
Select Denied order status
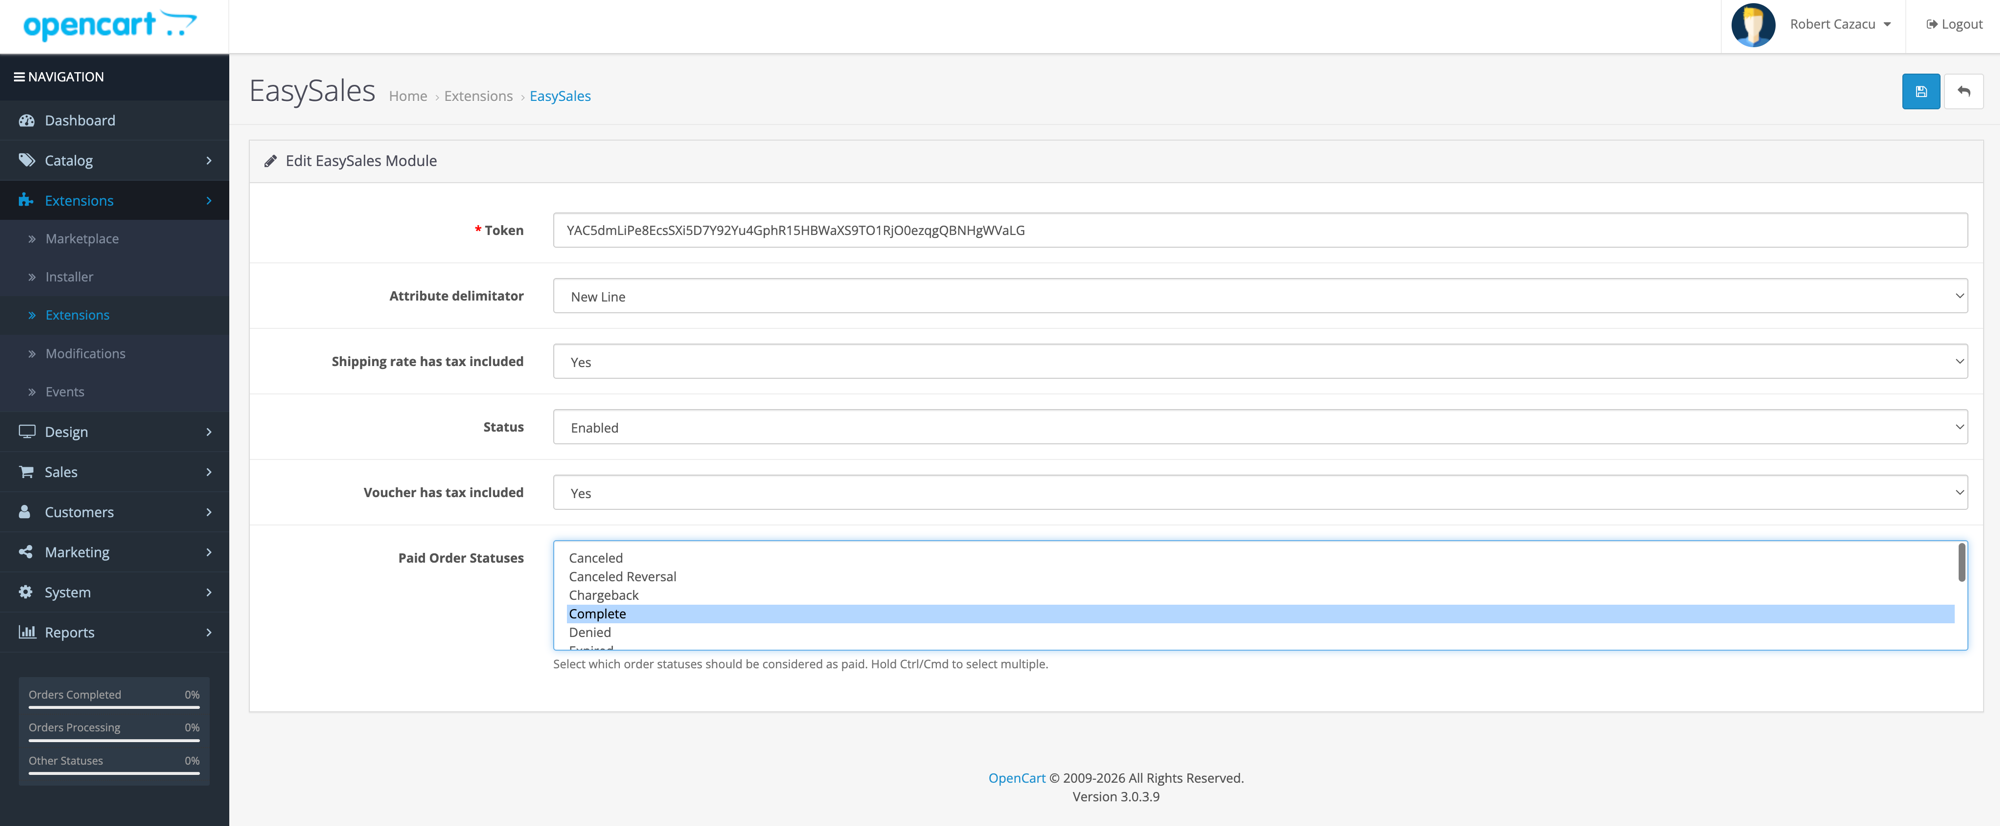[1260, 632]
